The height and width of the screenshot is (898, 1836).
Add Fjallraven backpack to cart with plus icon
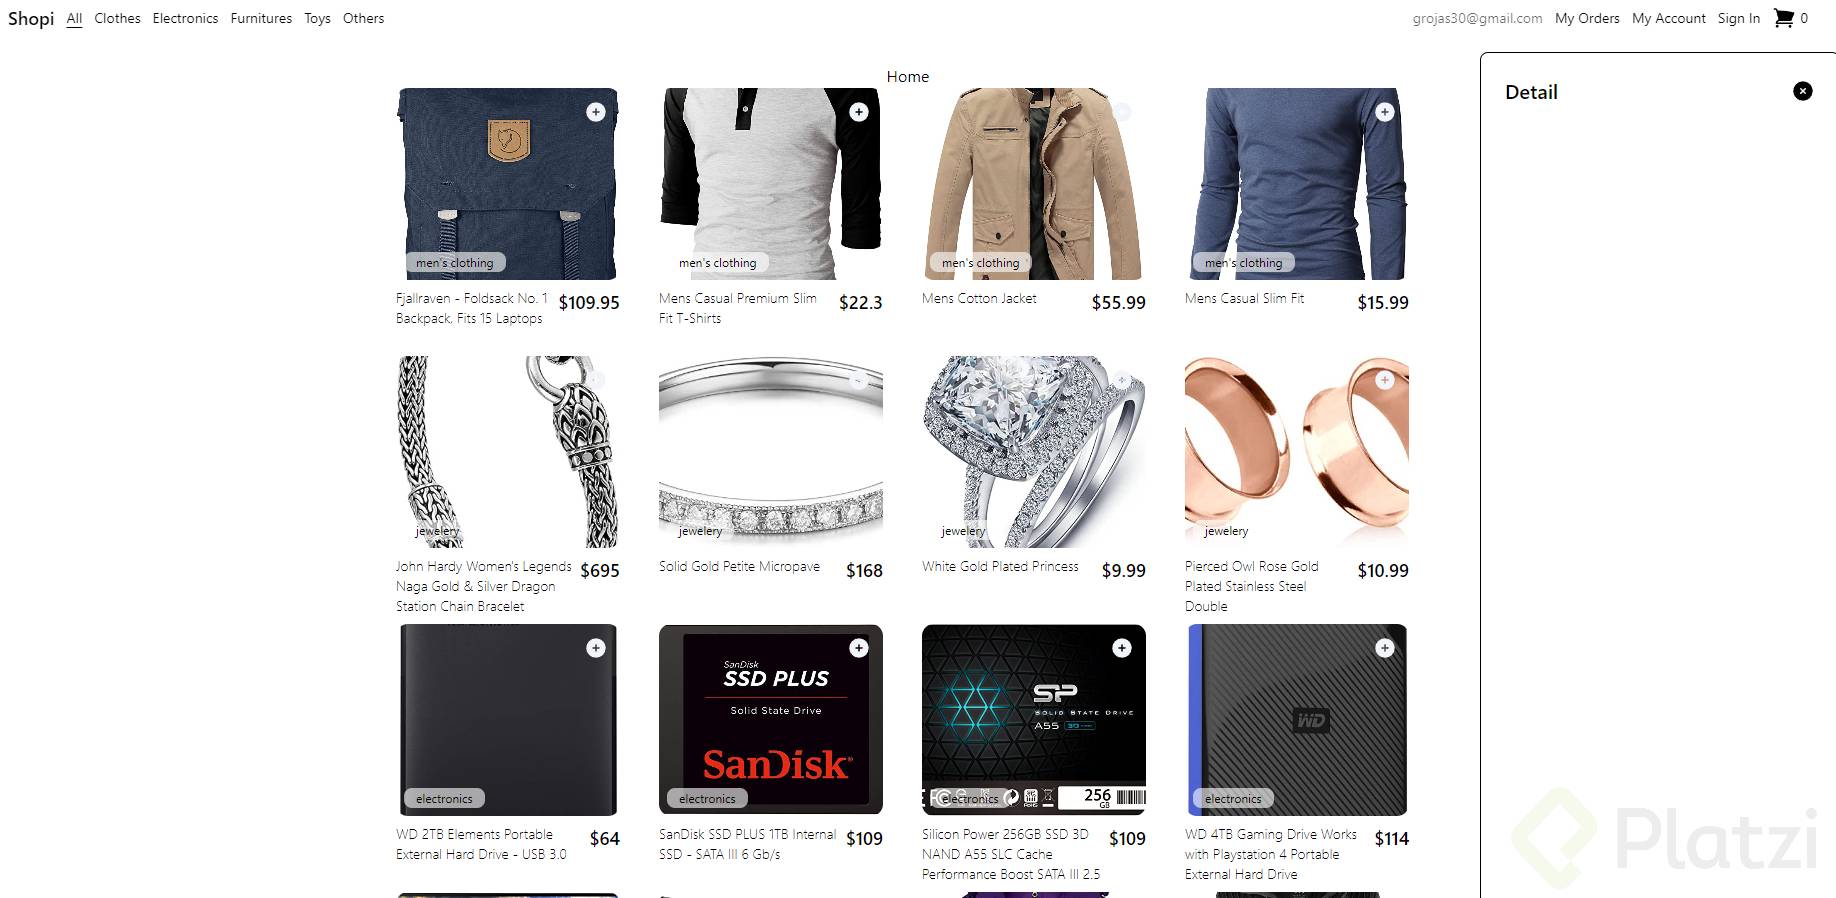click(596, 112)
